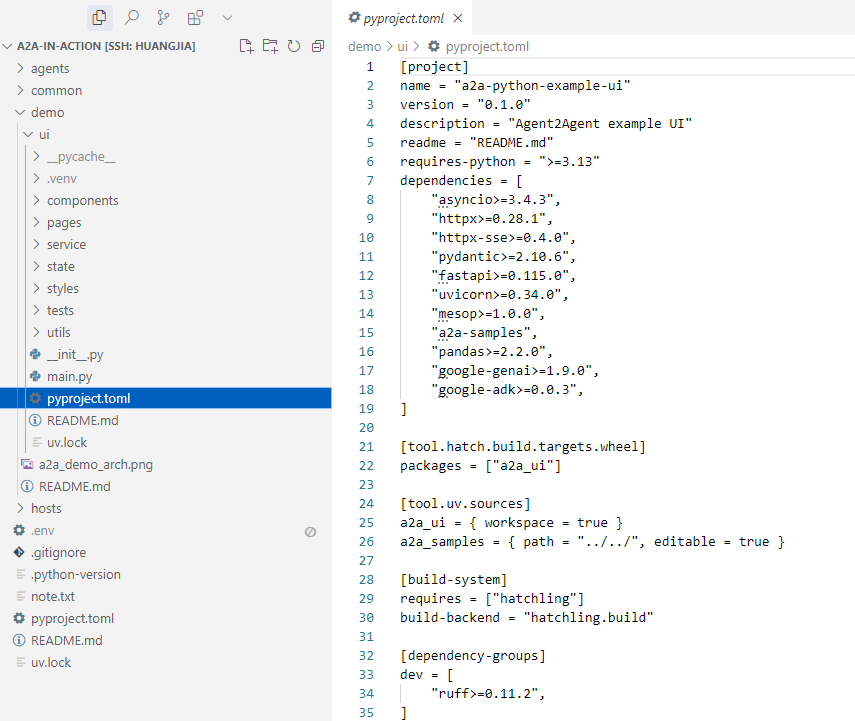Open the .gitignore file
Viewport: 855px width, 721px height.
click(58, 552)
